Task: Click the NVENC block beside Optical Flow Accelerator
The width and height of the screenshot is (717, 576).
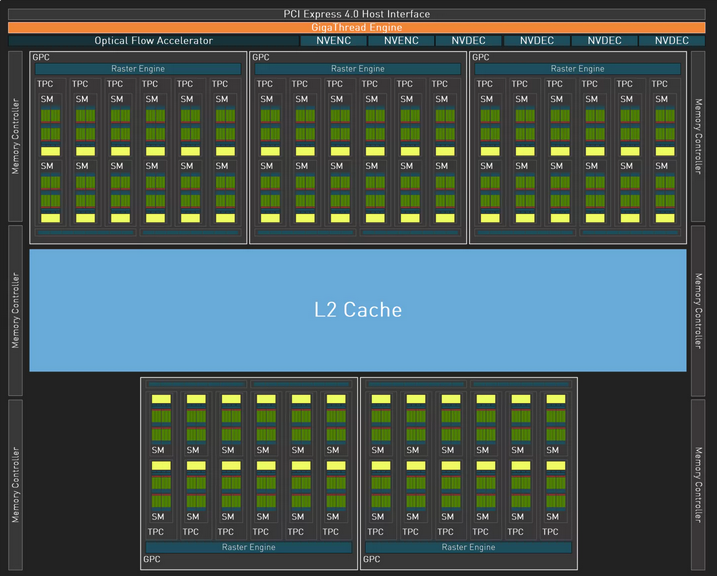Action: (333, 41)
